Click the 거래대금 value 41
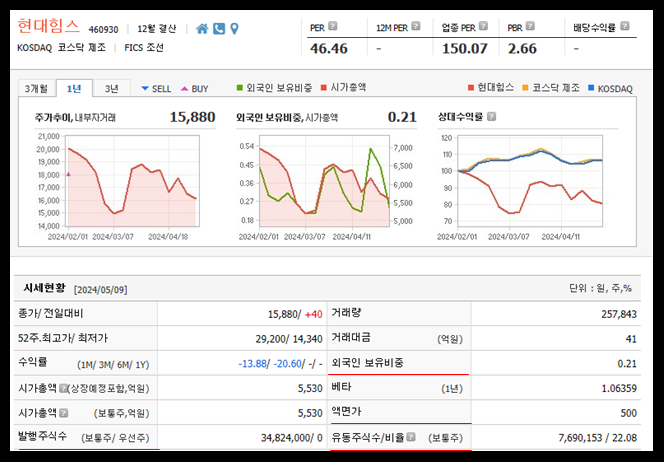The image size is (665, 464). coord(631,339)
